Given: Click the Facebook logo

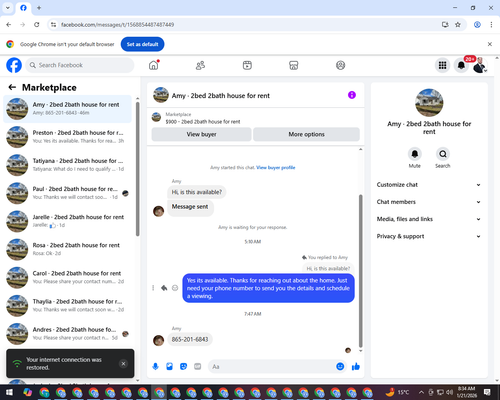Looking at the screenshot, I should tap(14, 65).
